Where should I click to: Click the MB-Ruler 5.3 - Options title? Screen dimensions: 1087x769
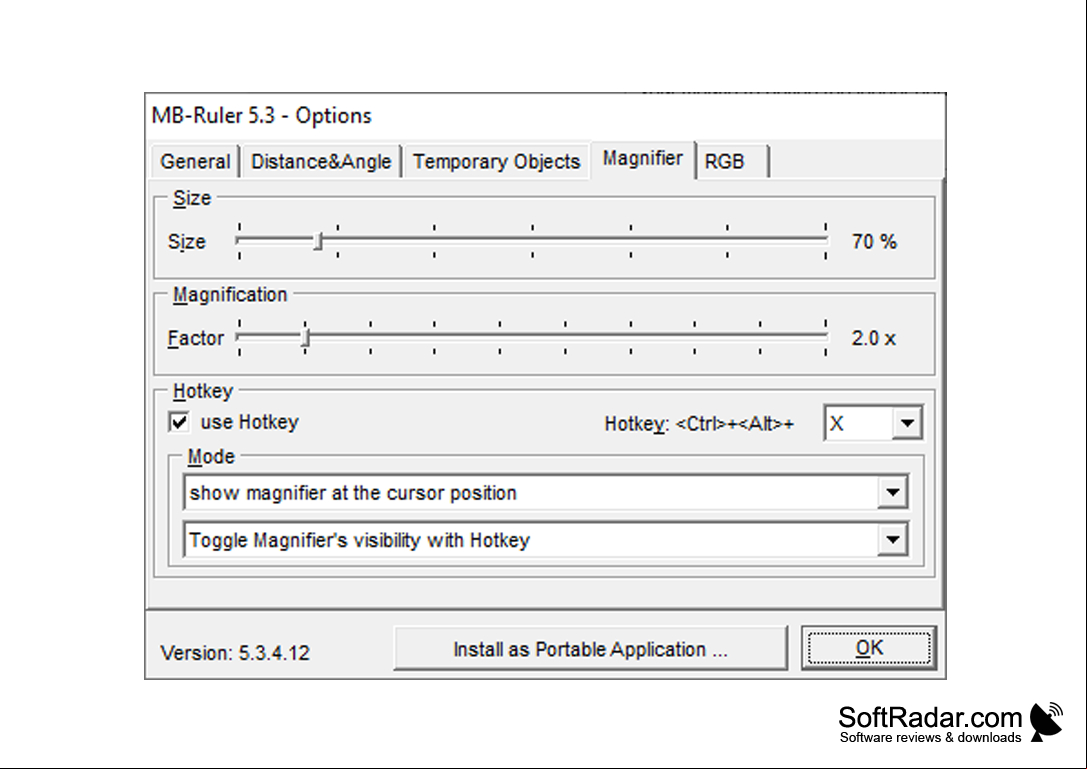261,115
